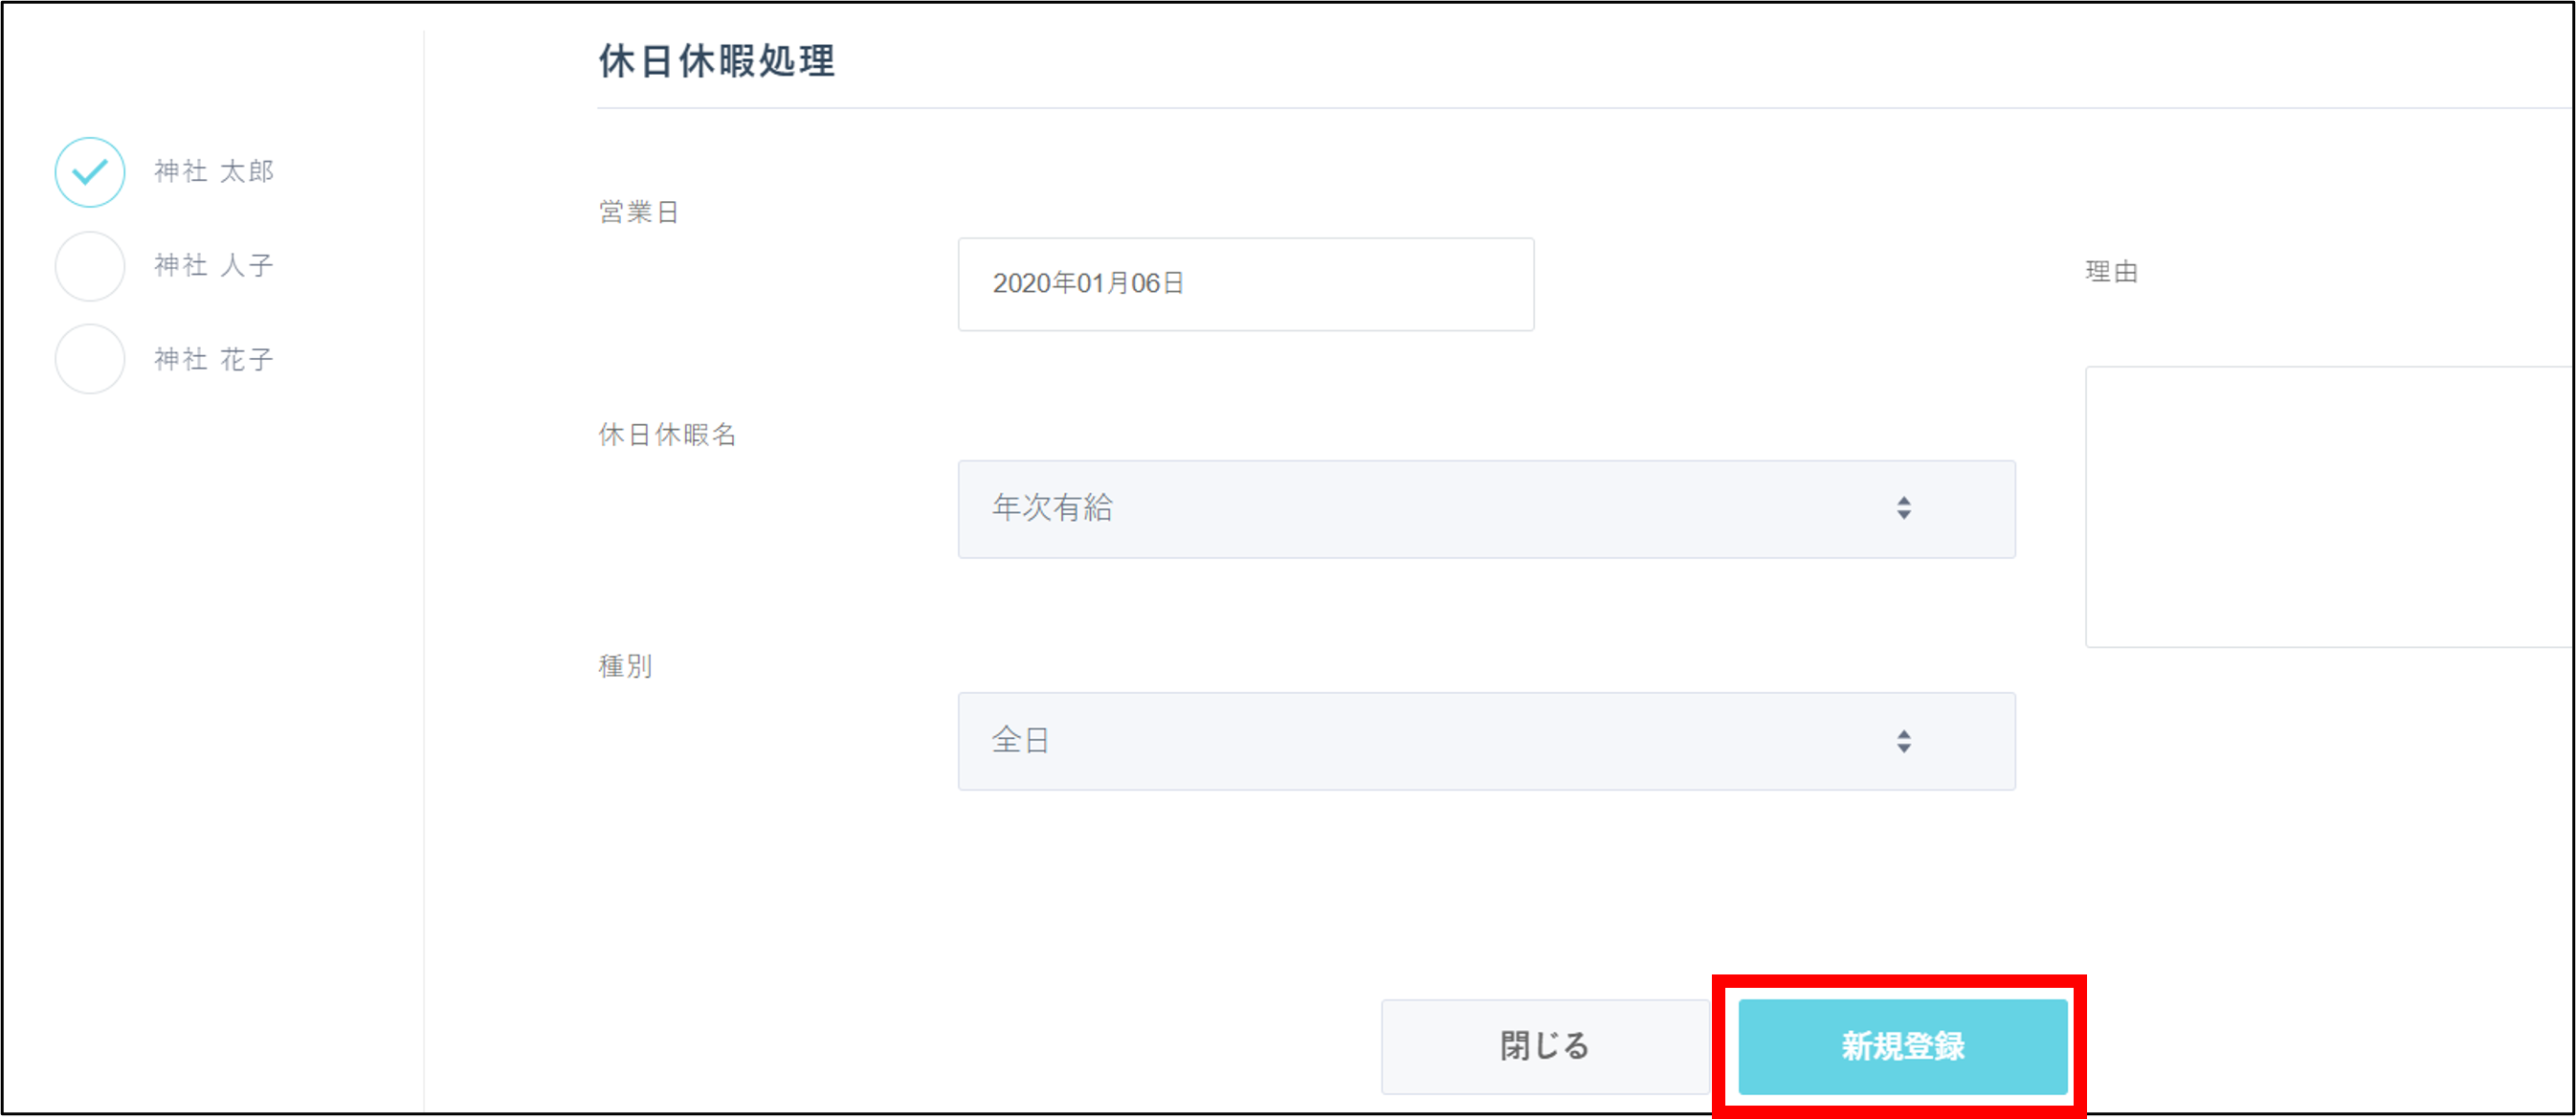The height and width of the screenshot is (1119, 2576).
Task: Click the 2020年01月06日 date field
Action: [x=1245, y=284]
